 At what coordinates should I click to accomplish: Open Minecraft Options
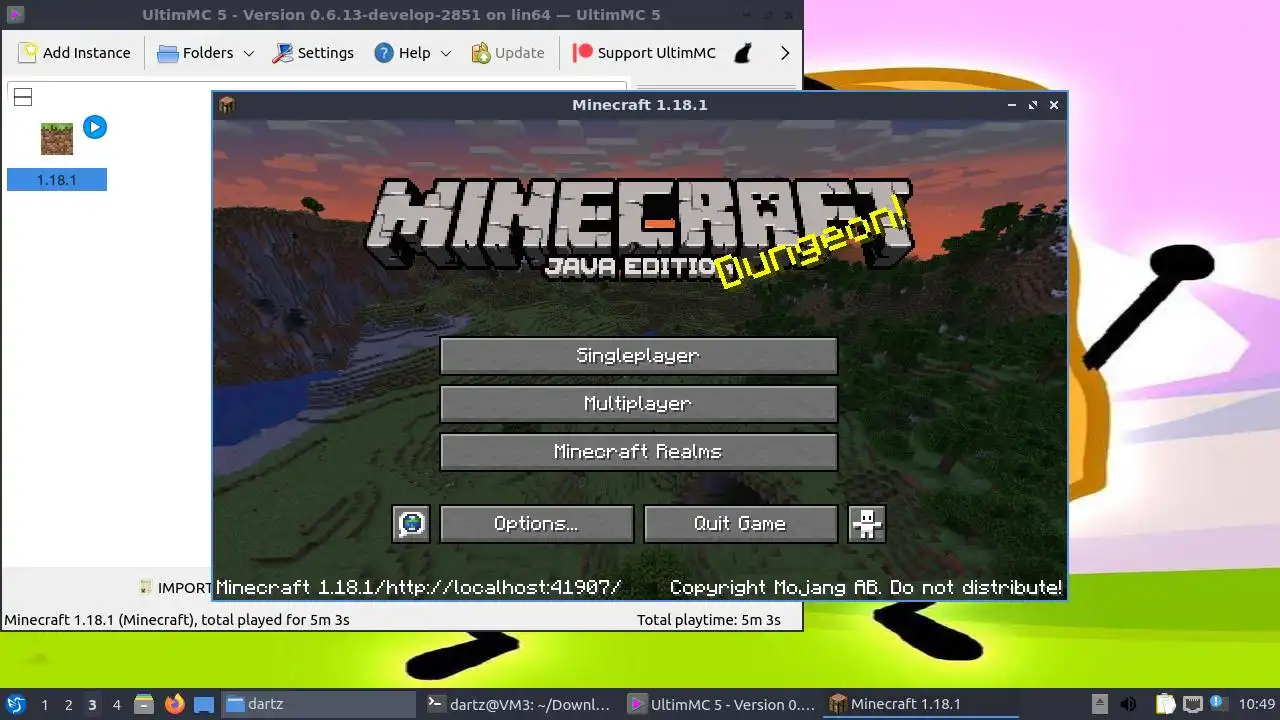pyautogui.click(x=536, y=524)
